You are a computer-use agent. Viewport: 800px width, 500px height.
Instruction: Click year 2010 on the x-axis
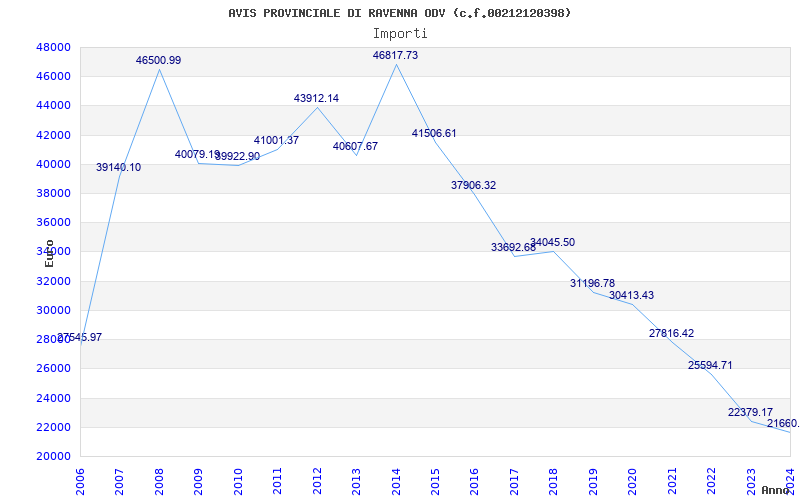pos(238,481)
